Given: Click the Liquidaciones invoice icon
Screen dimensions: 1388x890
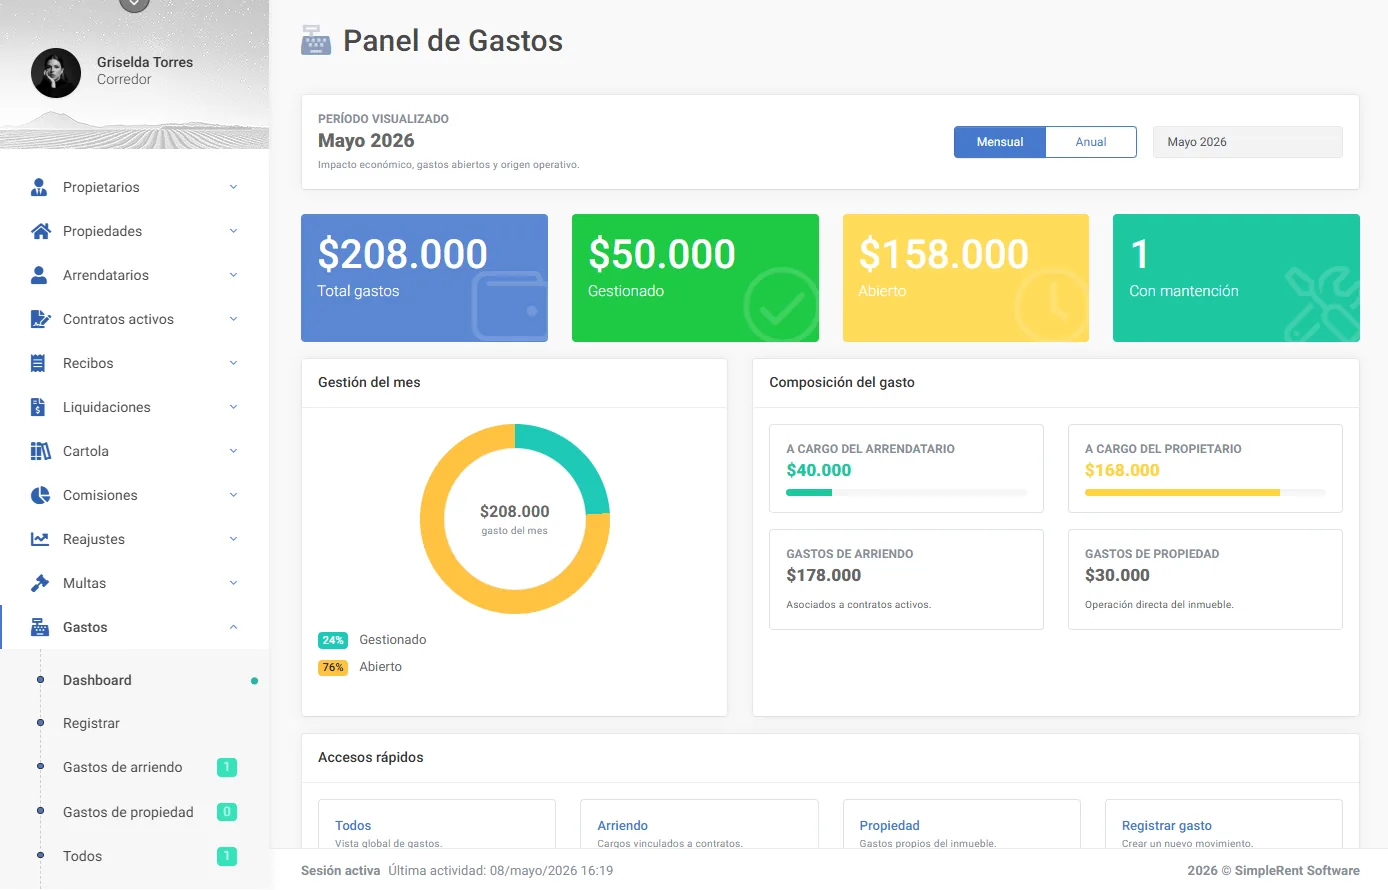Looking at the screenshot, I should (x=38, y=407).
